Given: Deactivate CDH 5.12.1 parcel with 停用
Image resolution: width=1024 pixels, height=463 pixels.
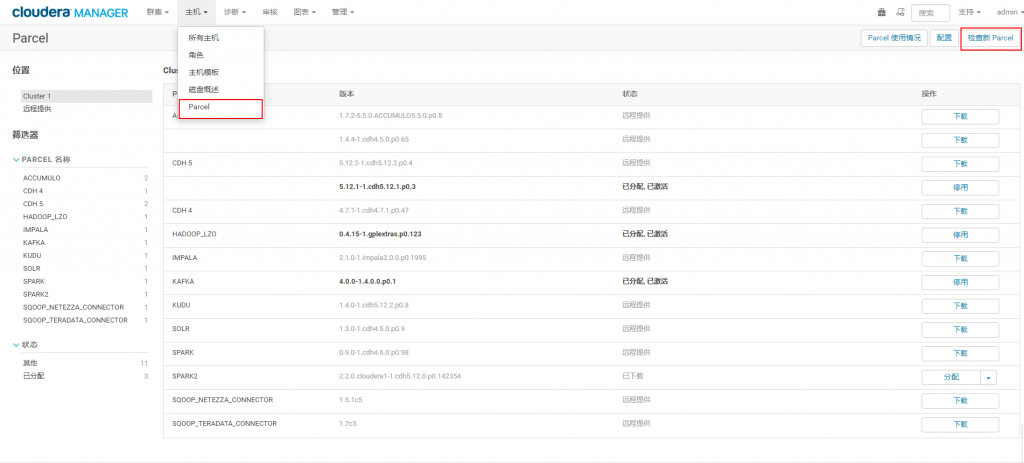Looking at the screenshot, I should pos(960,188).
